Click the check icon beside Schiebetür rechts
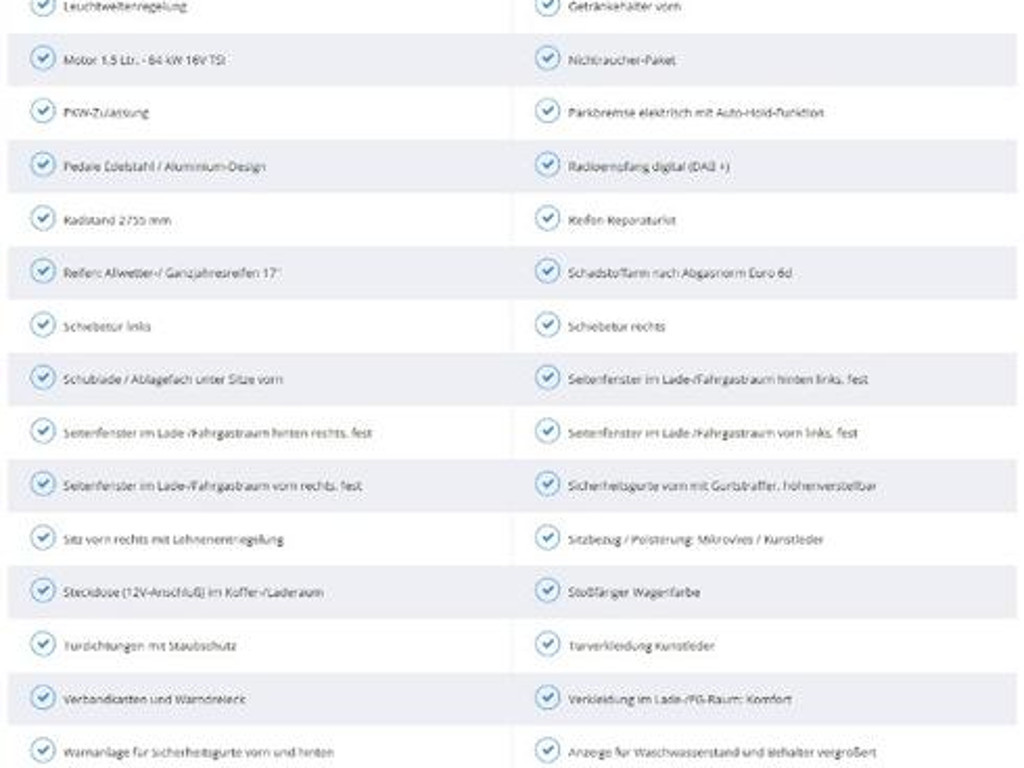1024x768 pixels. point(547,325)
